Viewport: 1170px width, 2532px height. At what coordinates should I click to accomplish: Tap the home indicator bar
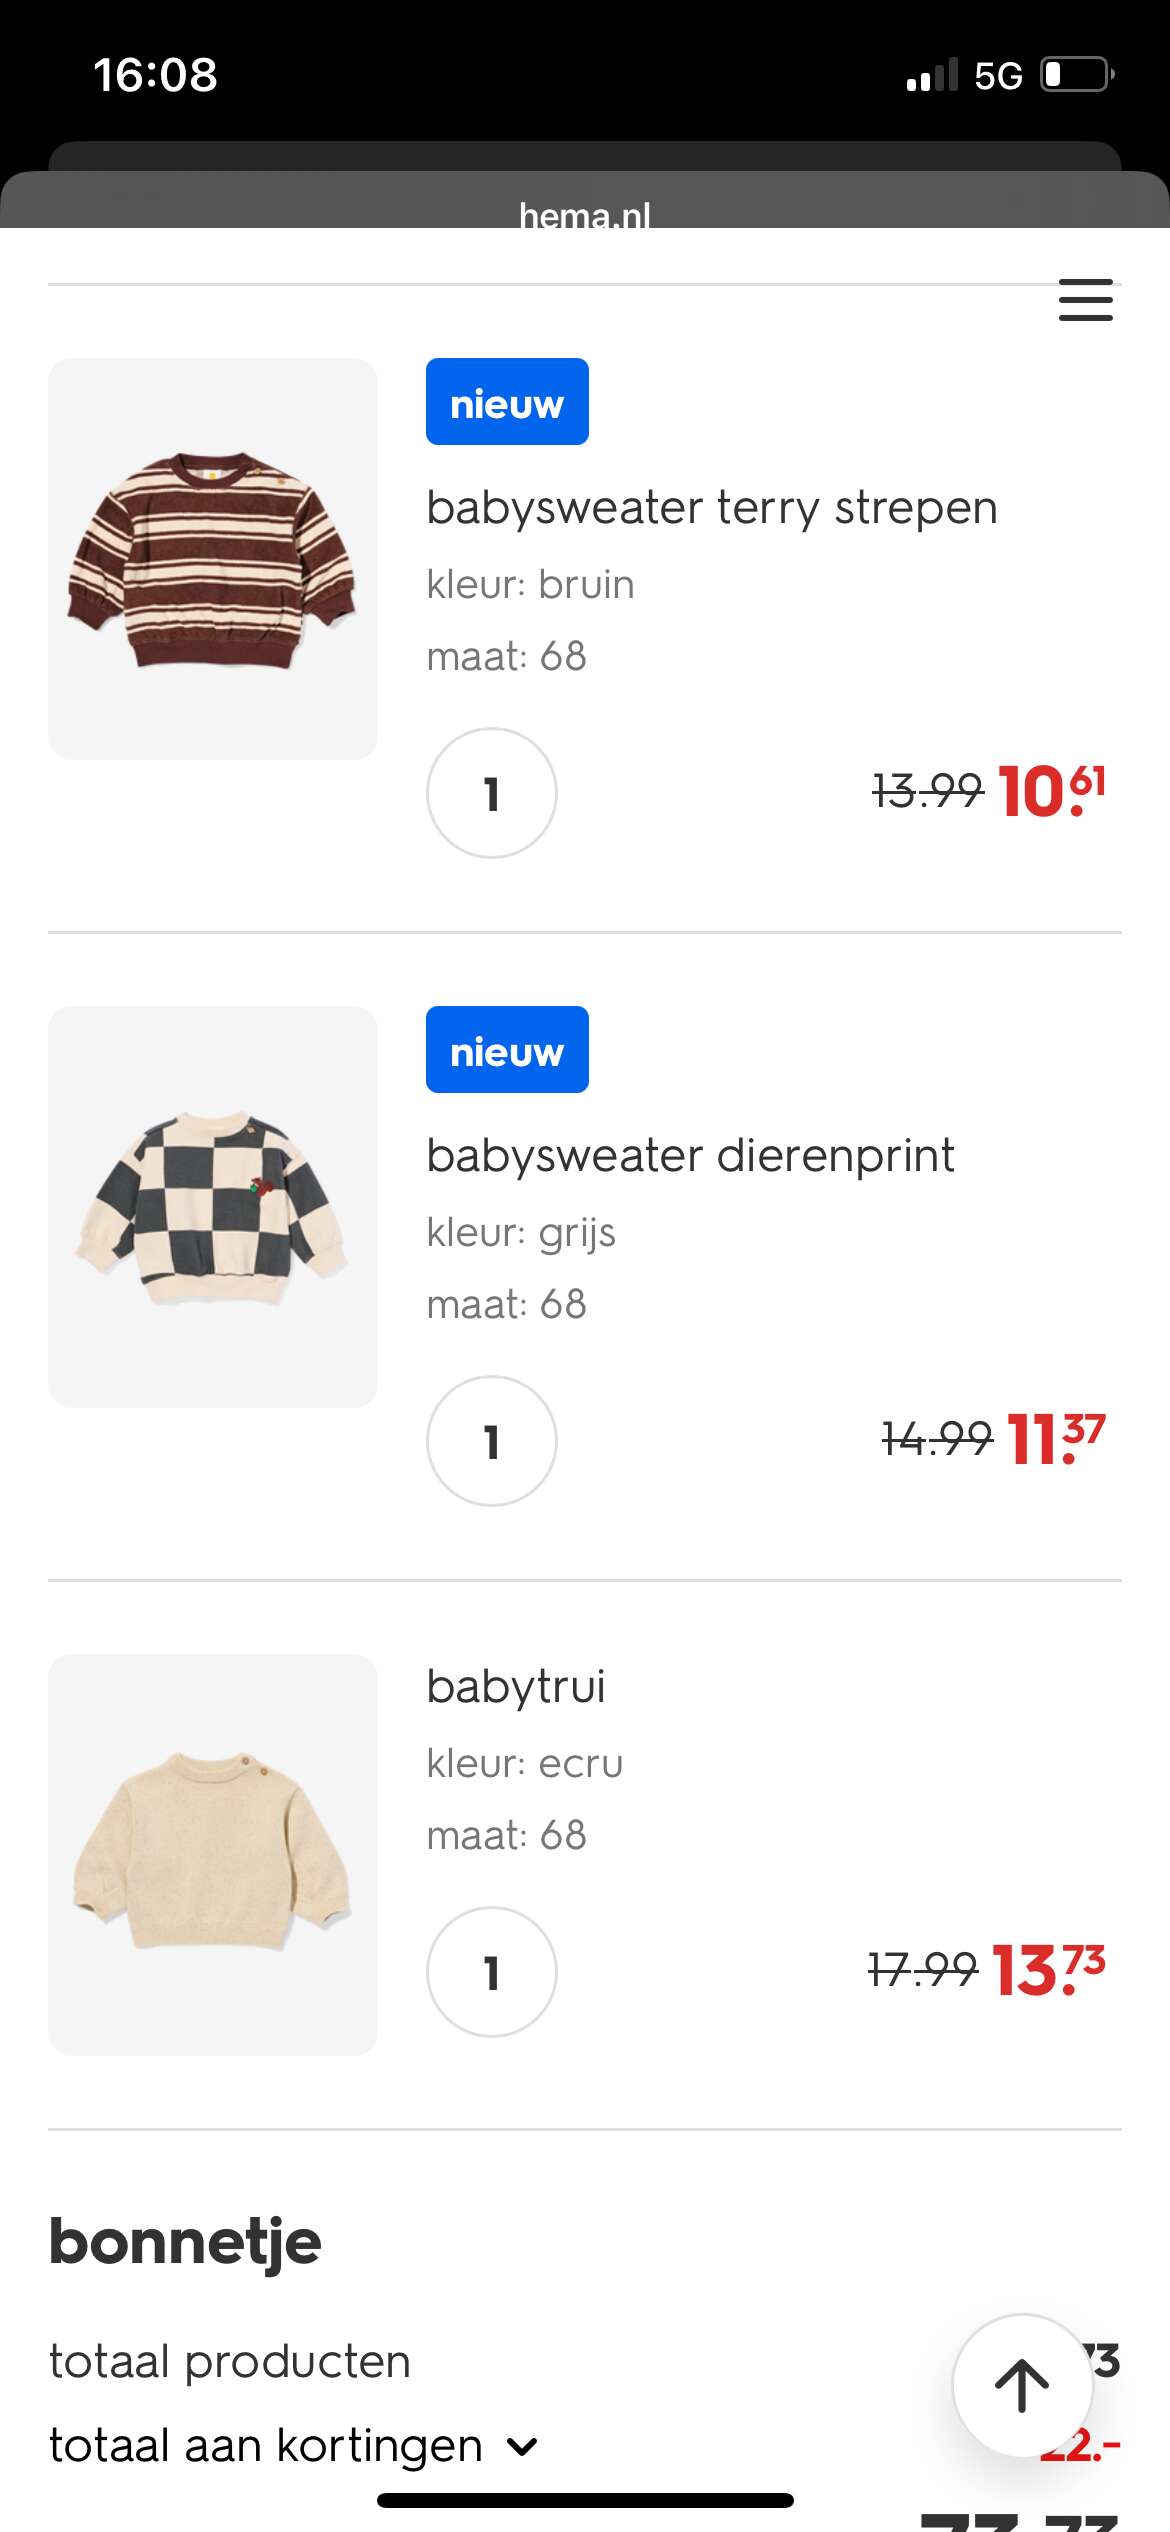[x=585, y=2500]
